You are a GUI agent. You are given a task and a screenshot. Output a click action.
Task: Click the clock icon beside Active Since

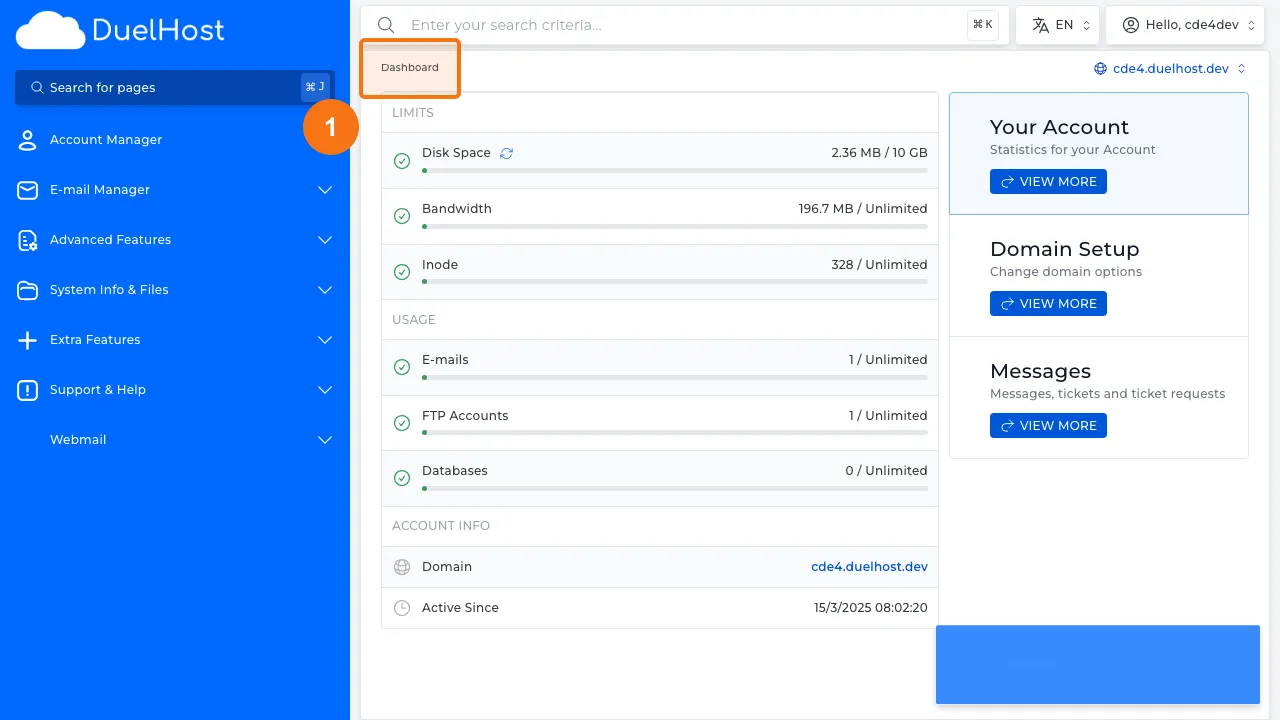(402, 607)
